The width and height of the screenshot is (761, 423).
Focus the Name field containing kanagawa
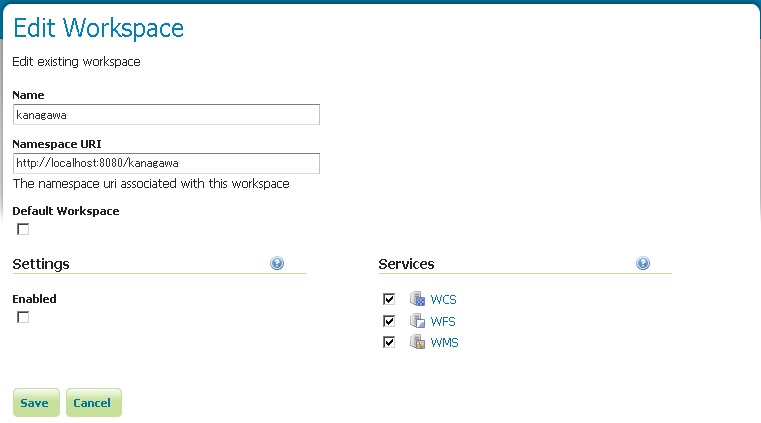(166, 115)
